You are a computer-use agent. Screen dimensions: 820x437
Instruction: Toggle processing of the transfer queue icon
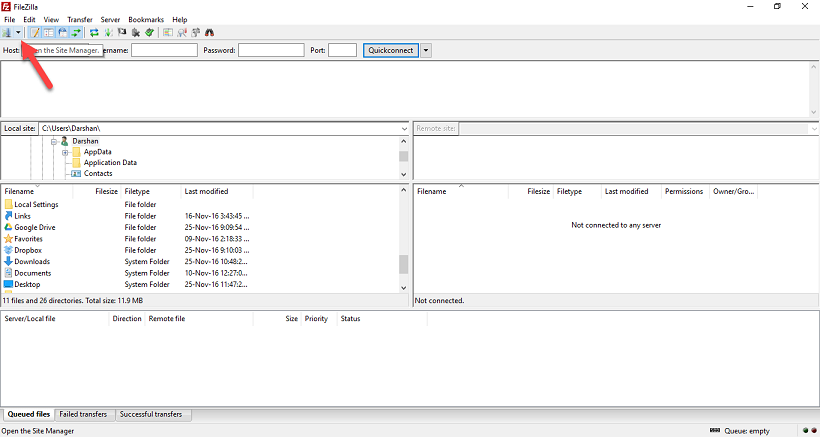click(x=108, y=32)
